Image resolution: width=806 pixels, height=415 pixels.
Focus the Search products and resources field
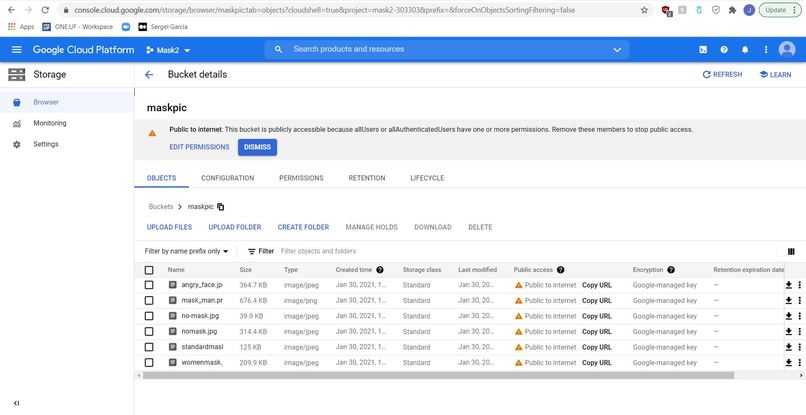[x=447, y=49]
